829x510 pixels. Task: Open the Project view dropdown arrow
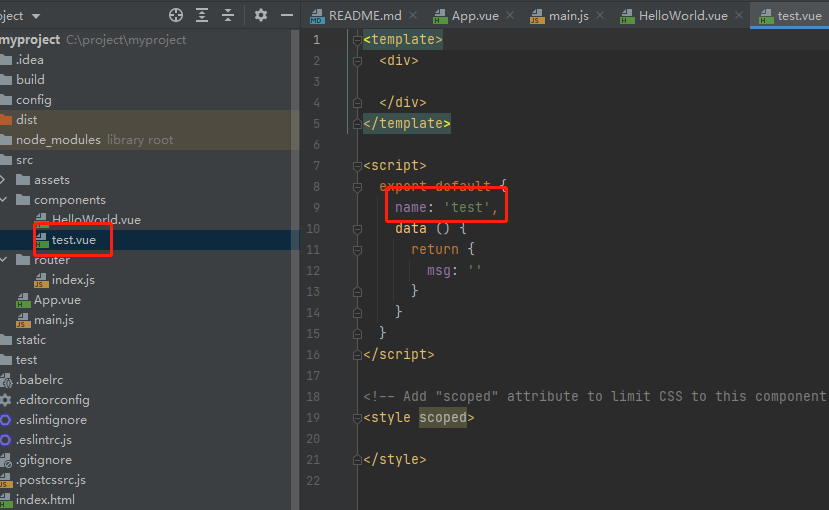36,16
